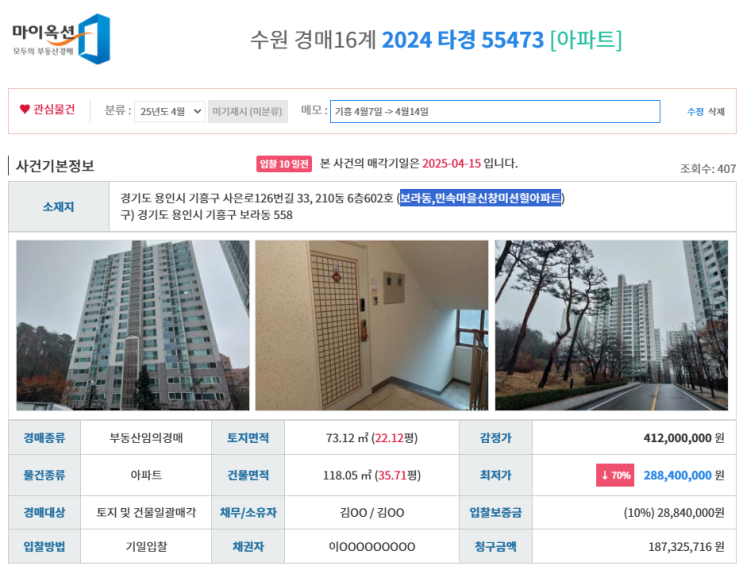Click the case number 2024 타경 55473
The height and width of the screenshot is (566, 743).
tap(462, 40)
